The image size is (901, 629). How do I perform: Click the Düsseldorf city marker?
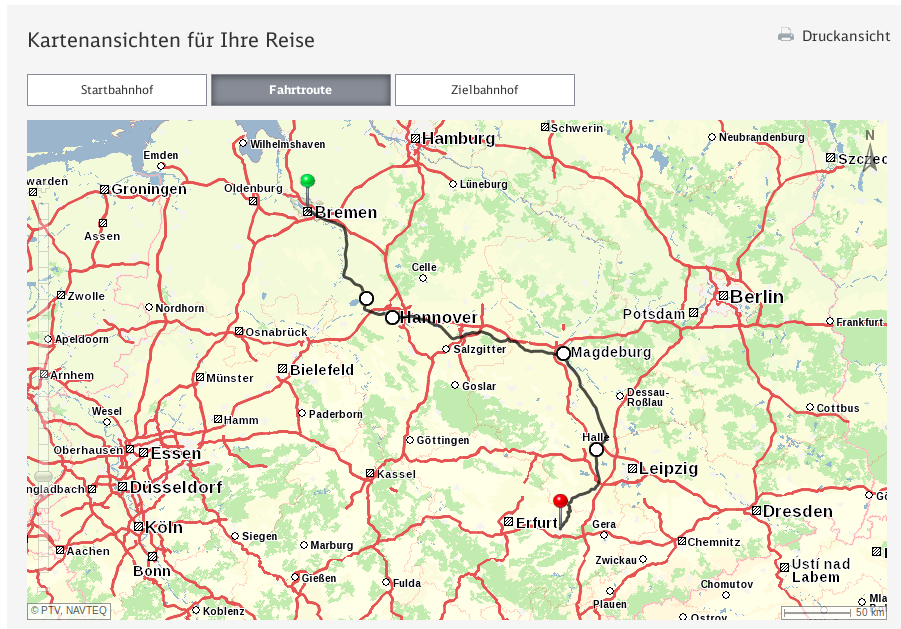click(x=122, y=487)
